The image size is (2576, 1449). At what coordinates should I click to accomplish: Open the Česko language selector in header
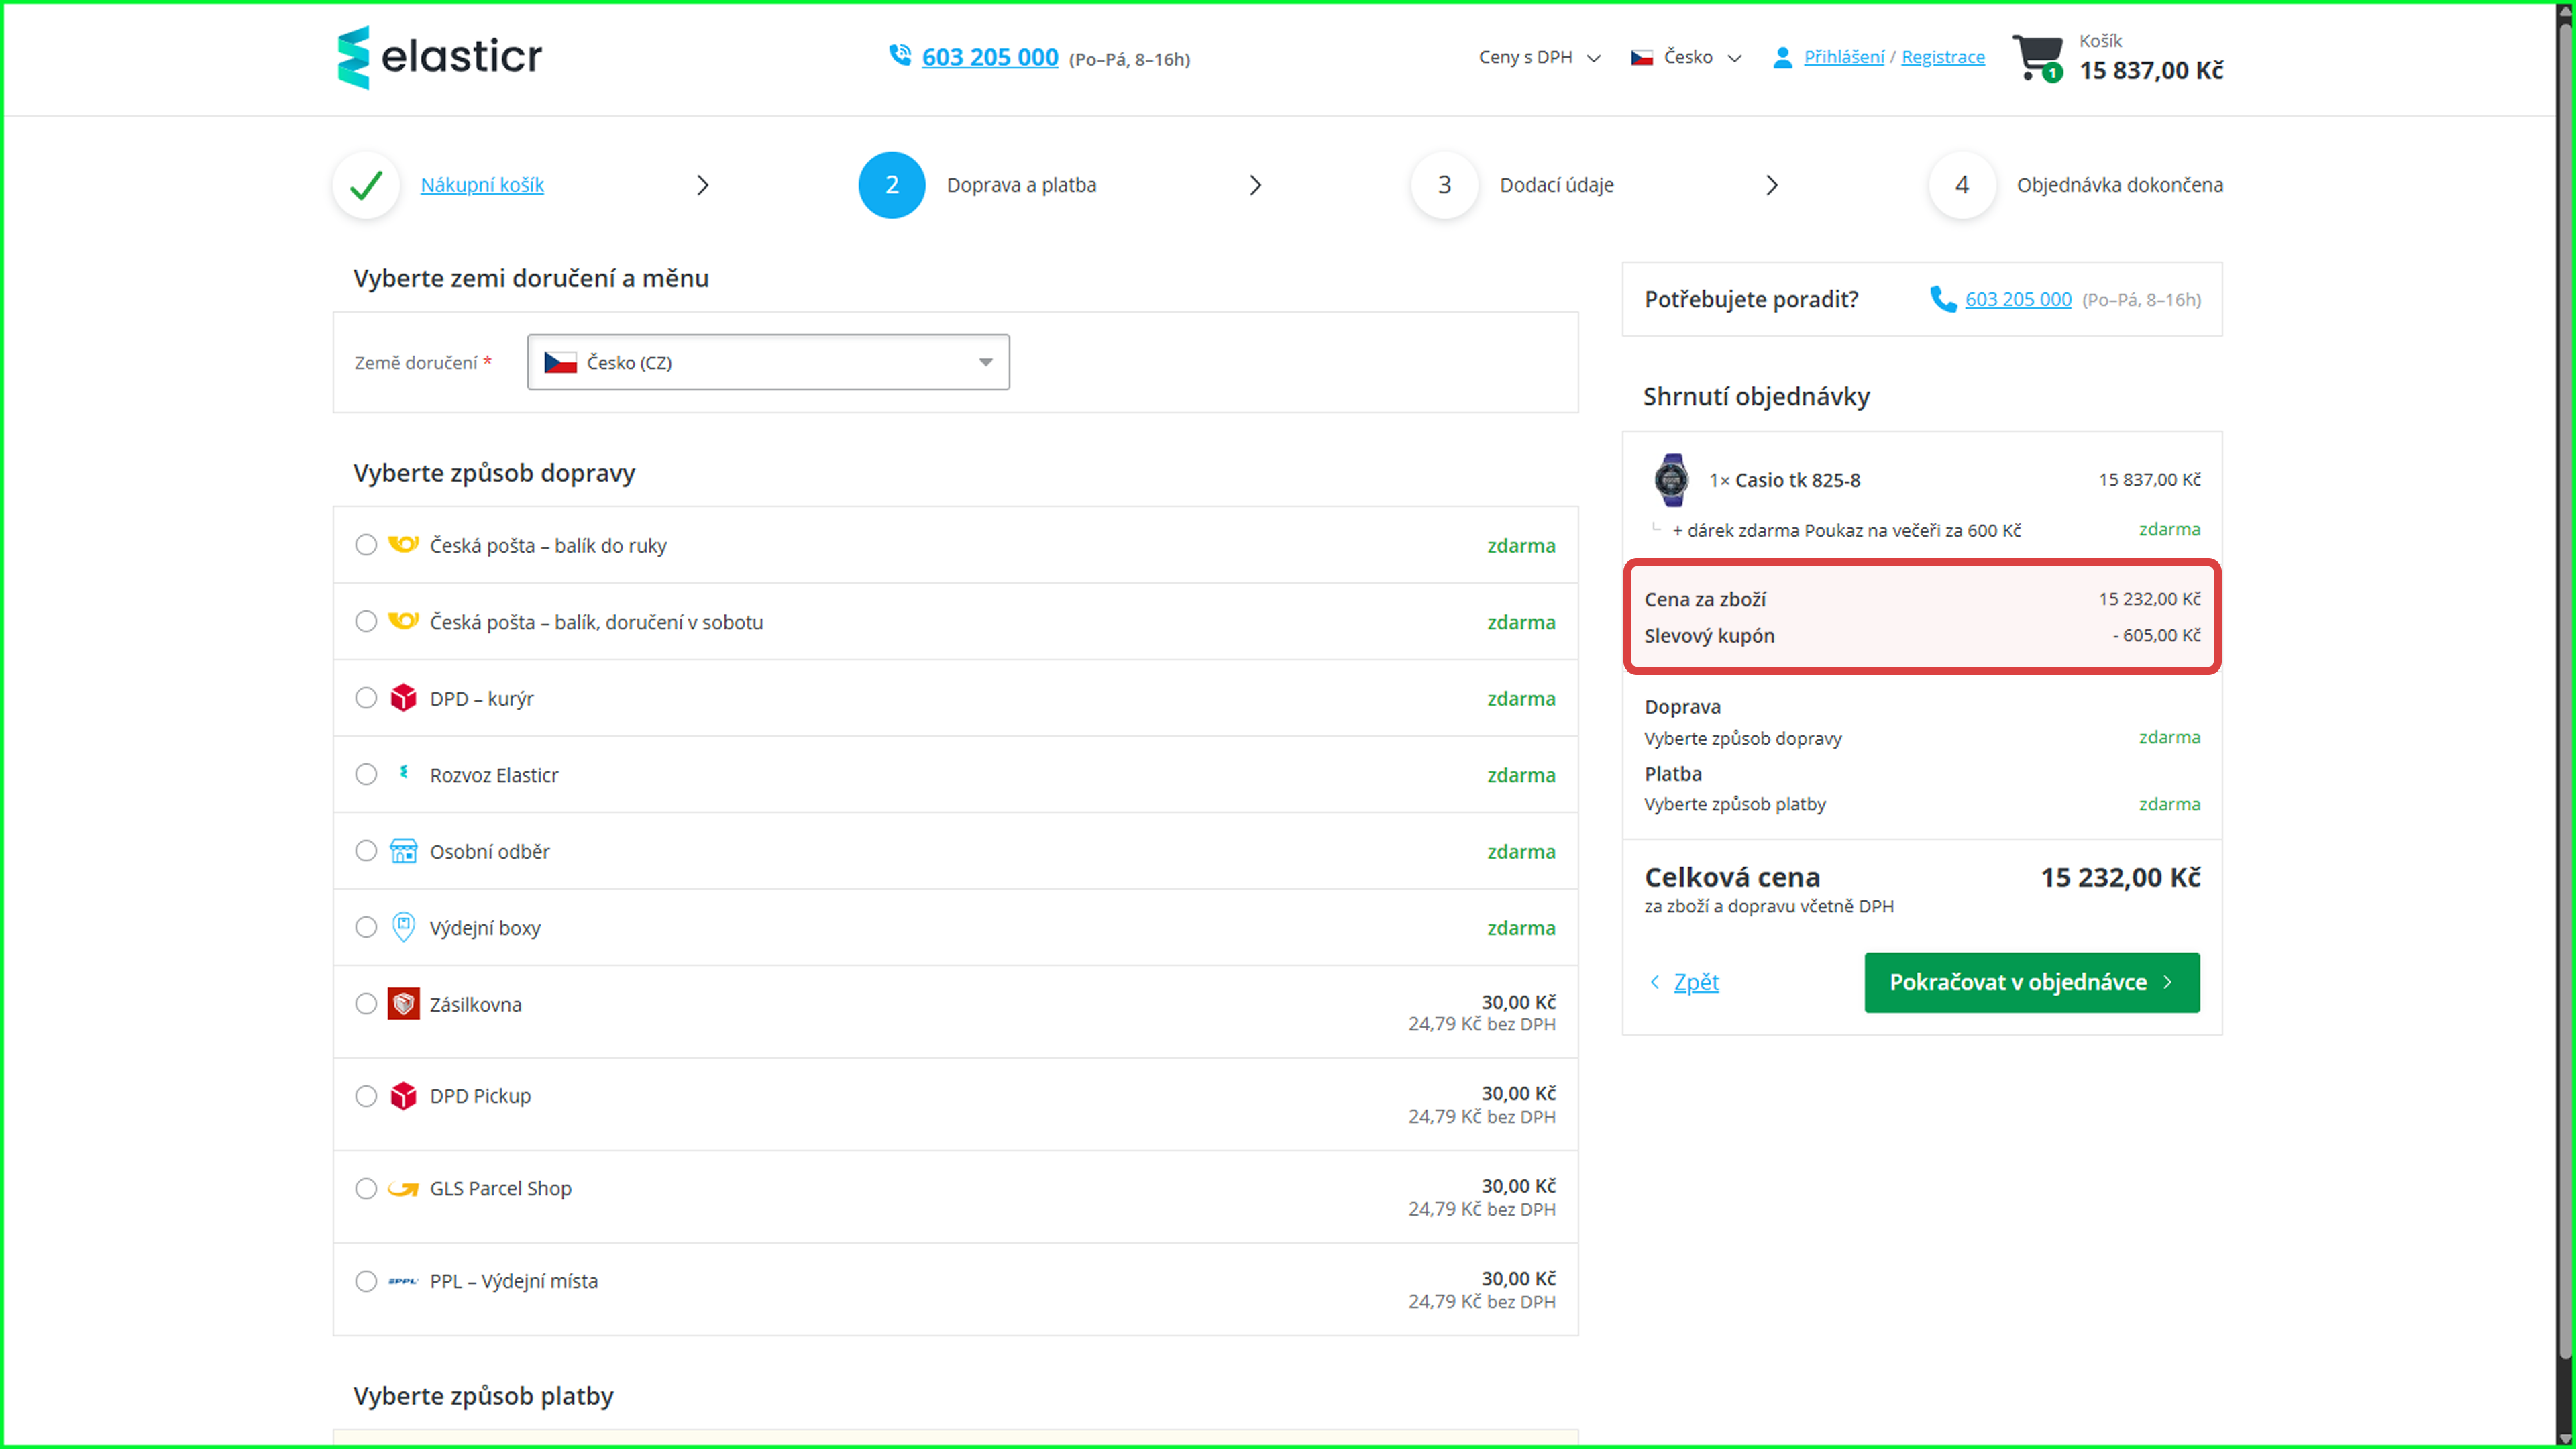pos(1687,58)
